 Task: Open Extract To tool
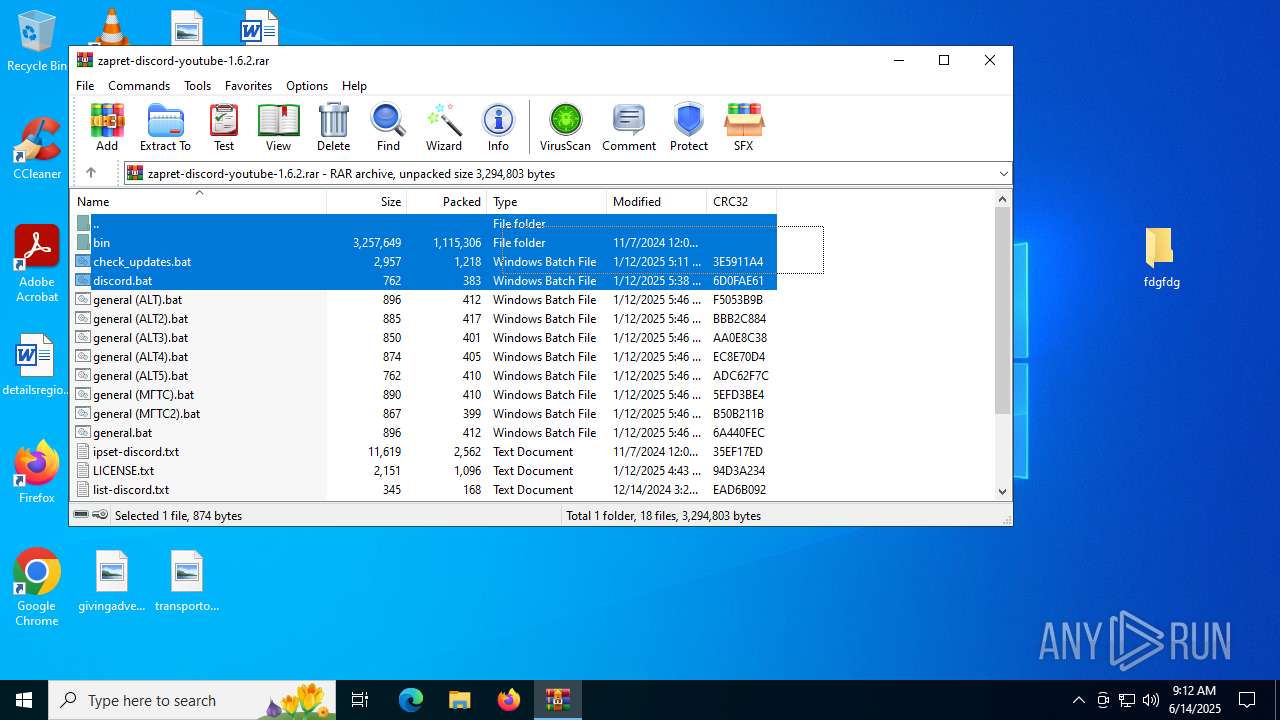pyautogui.click(x=165, y=127)
